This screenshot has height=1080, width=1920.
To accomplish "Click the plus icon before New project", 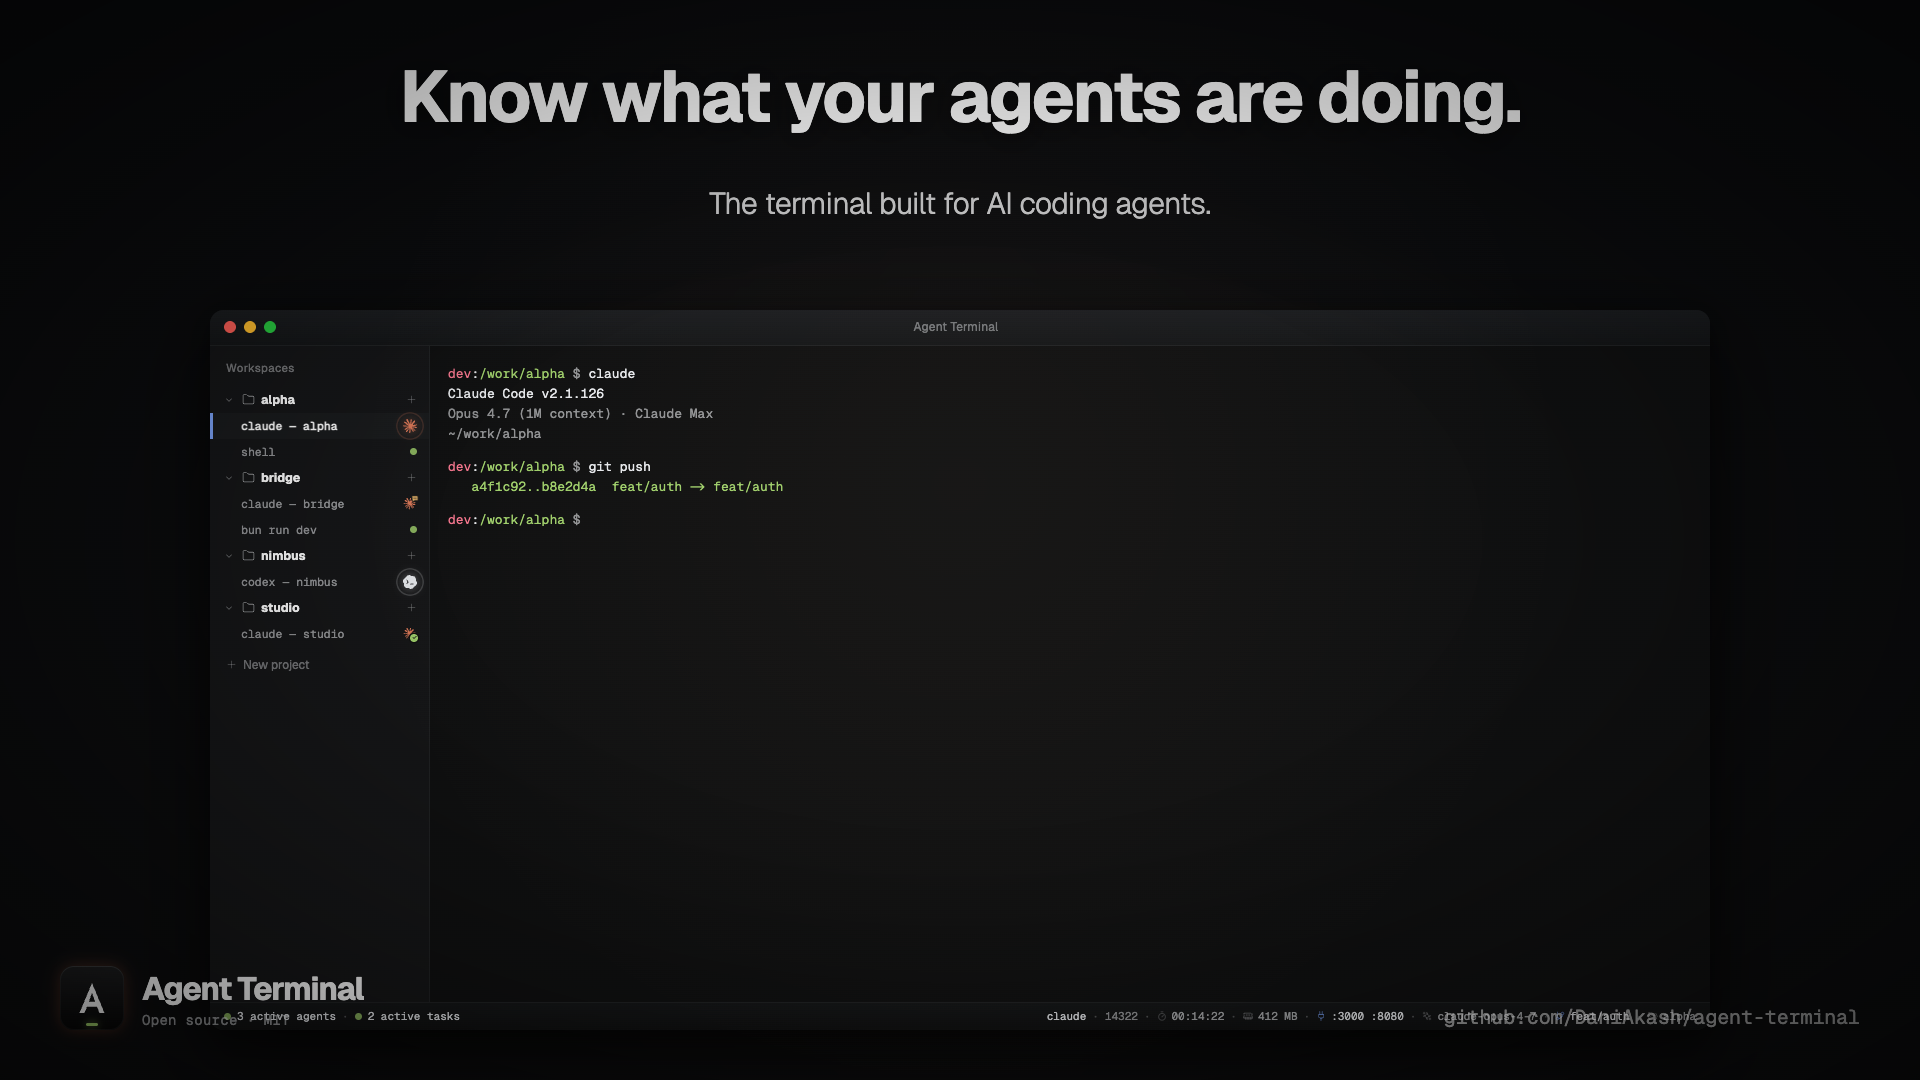I will (231, 664).
